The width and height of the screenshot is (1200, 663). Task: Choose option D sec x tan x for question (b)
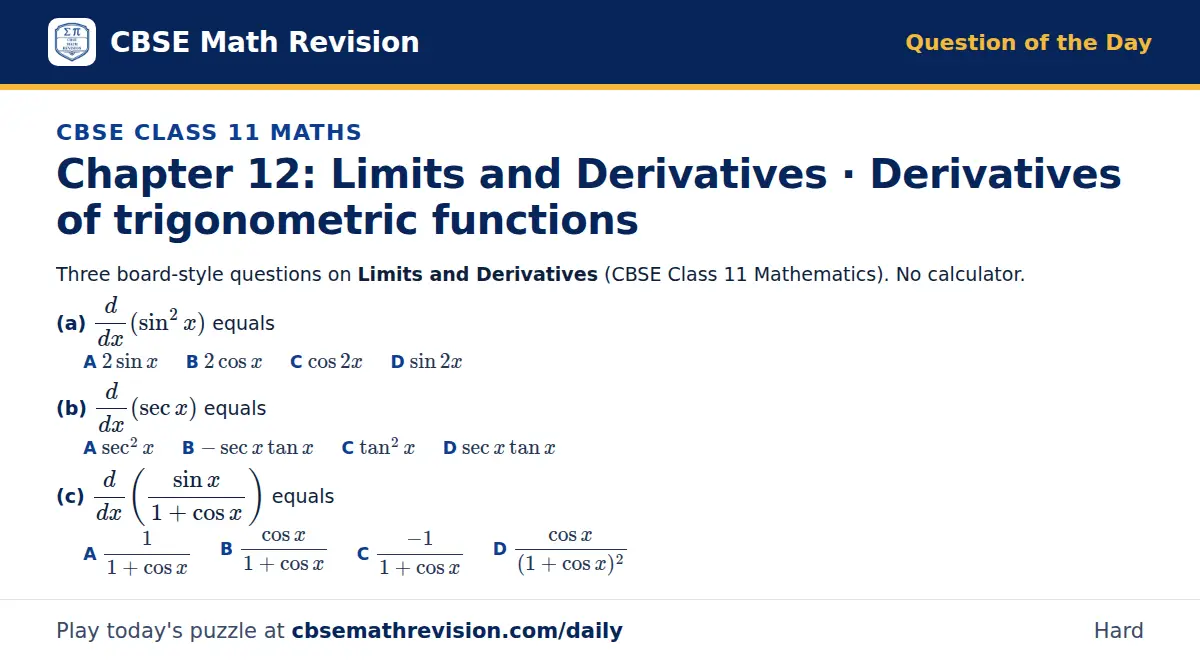pos(499,448)
